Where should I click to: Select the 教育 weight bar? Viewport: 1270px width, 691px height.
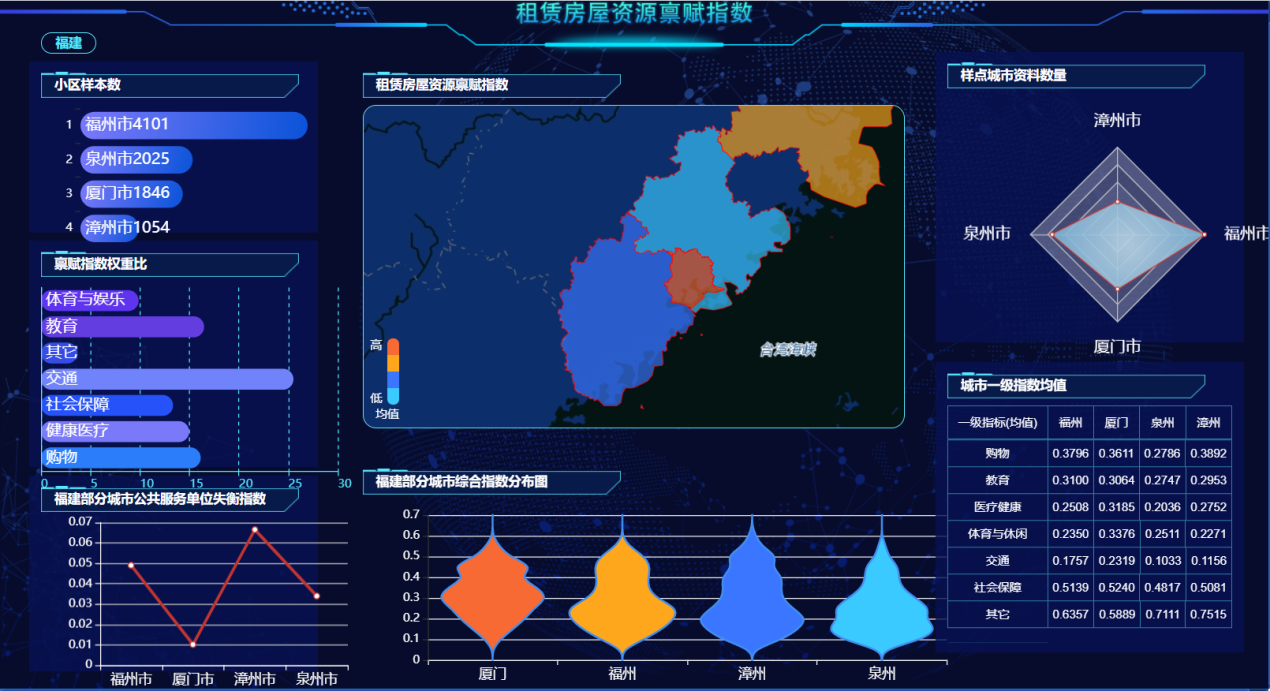coord(122,327)
